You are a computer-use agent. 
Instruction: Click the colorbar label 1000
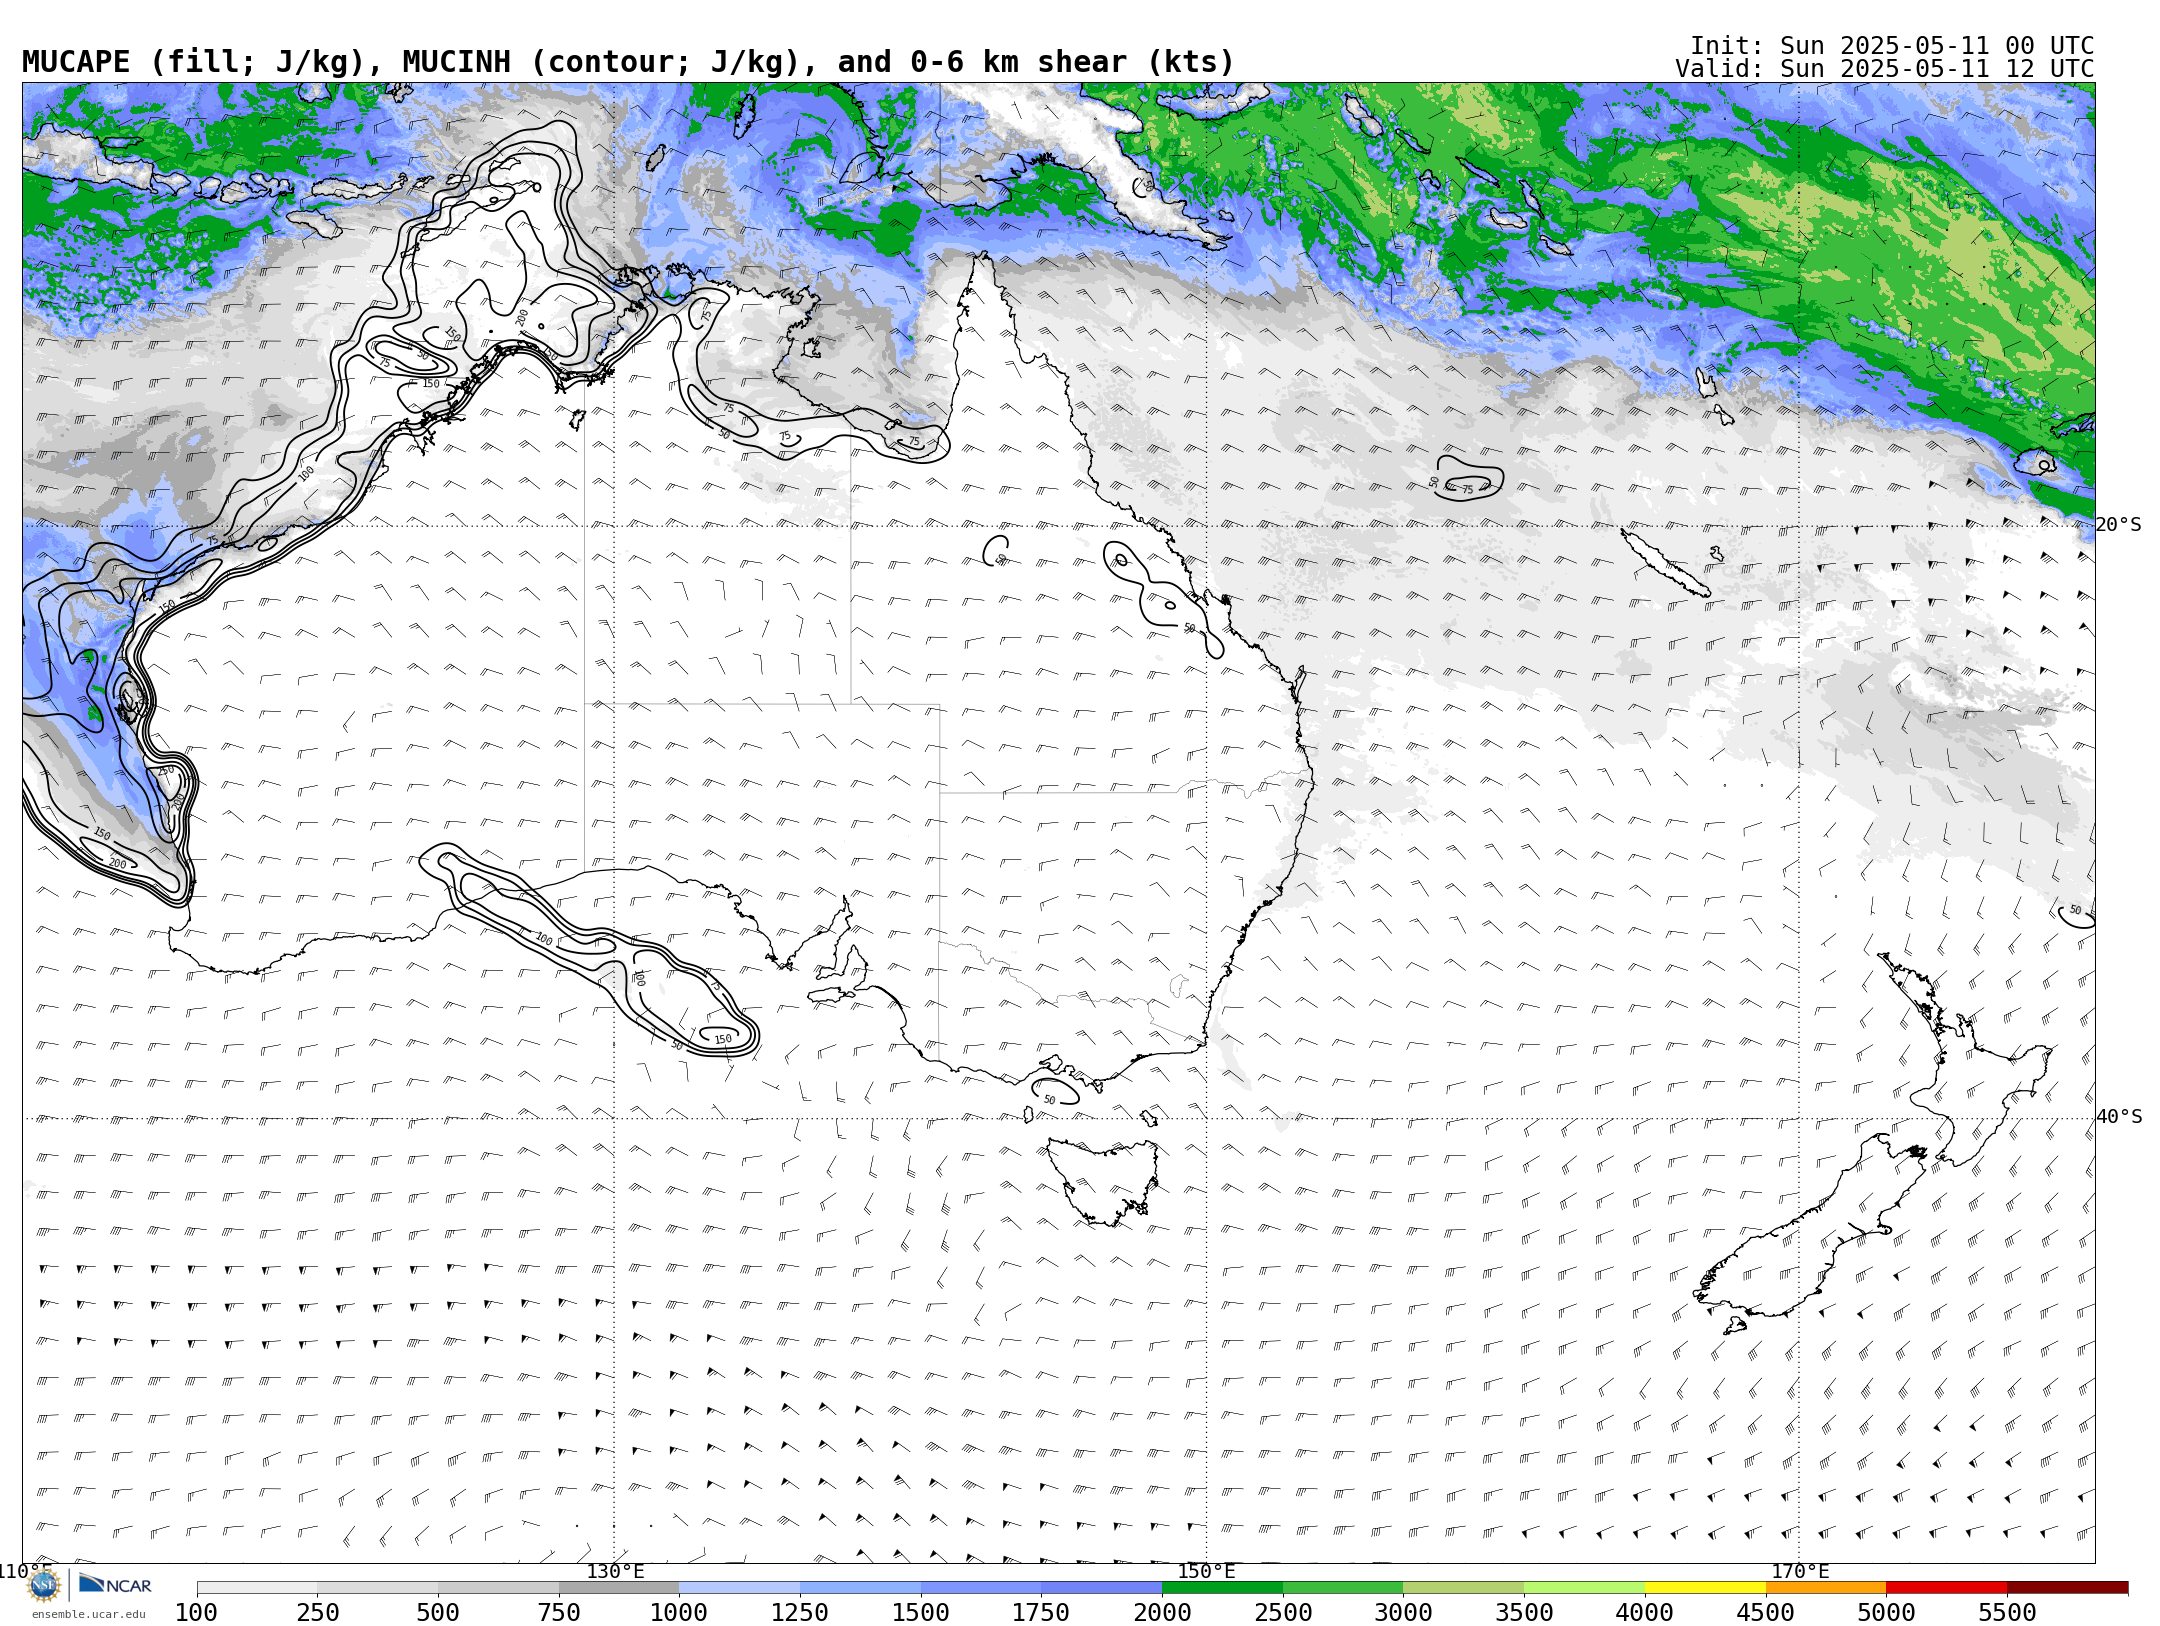tap(679, 1613)
